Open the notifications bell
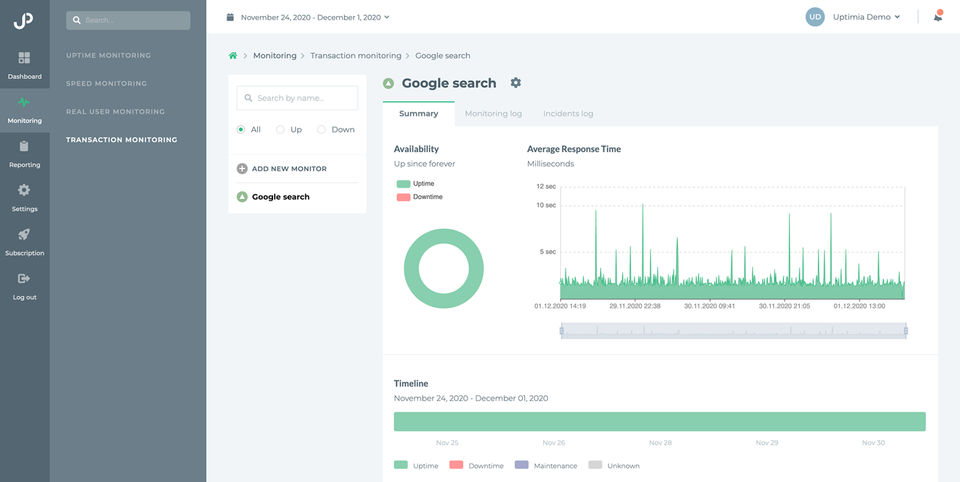 [937, 16]
